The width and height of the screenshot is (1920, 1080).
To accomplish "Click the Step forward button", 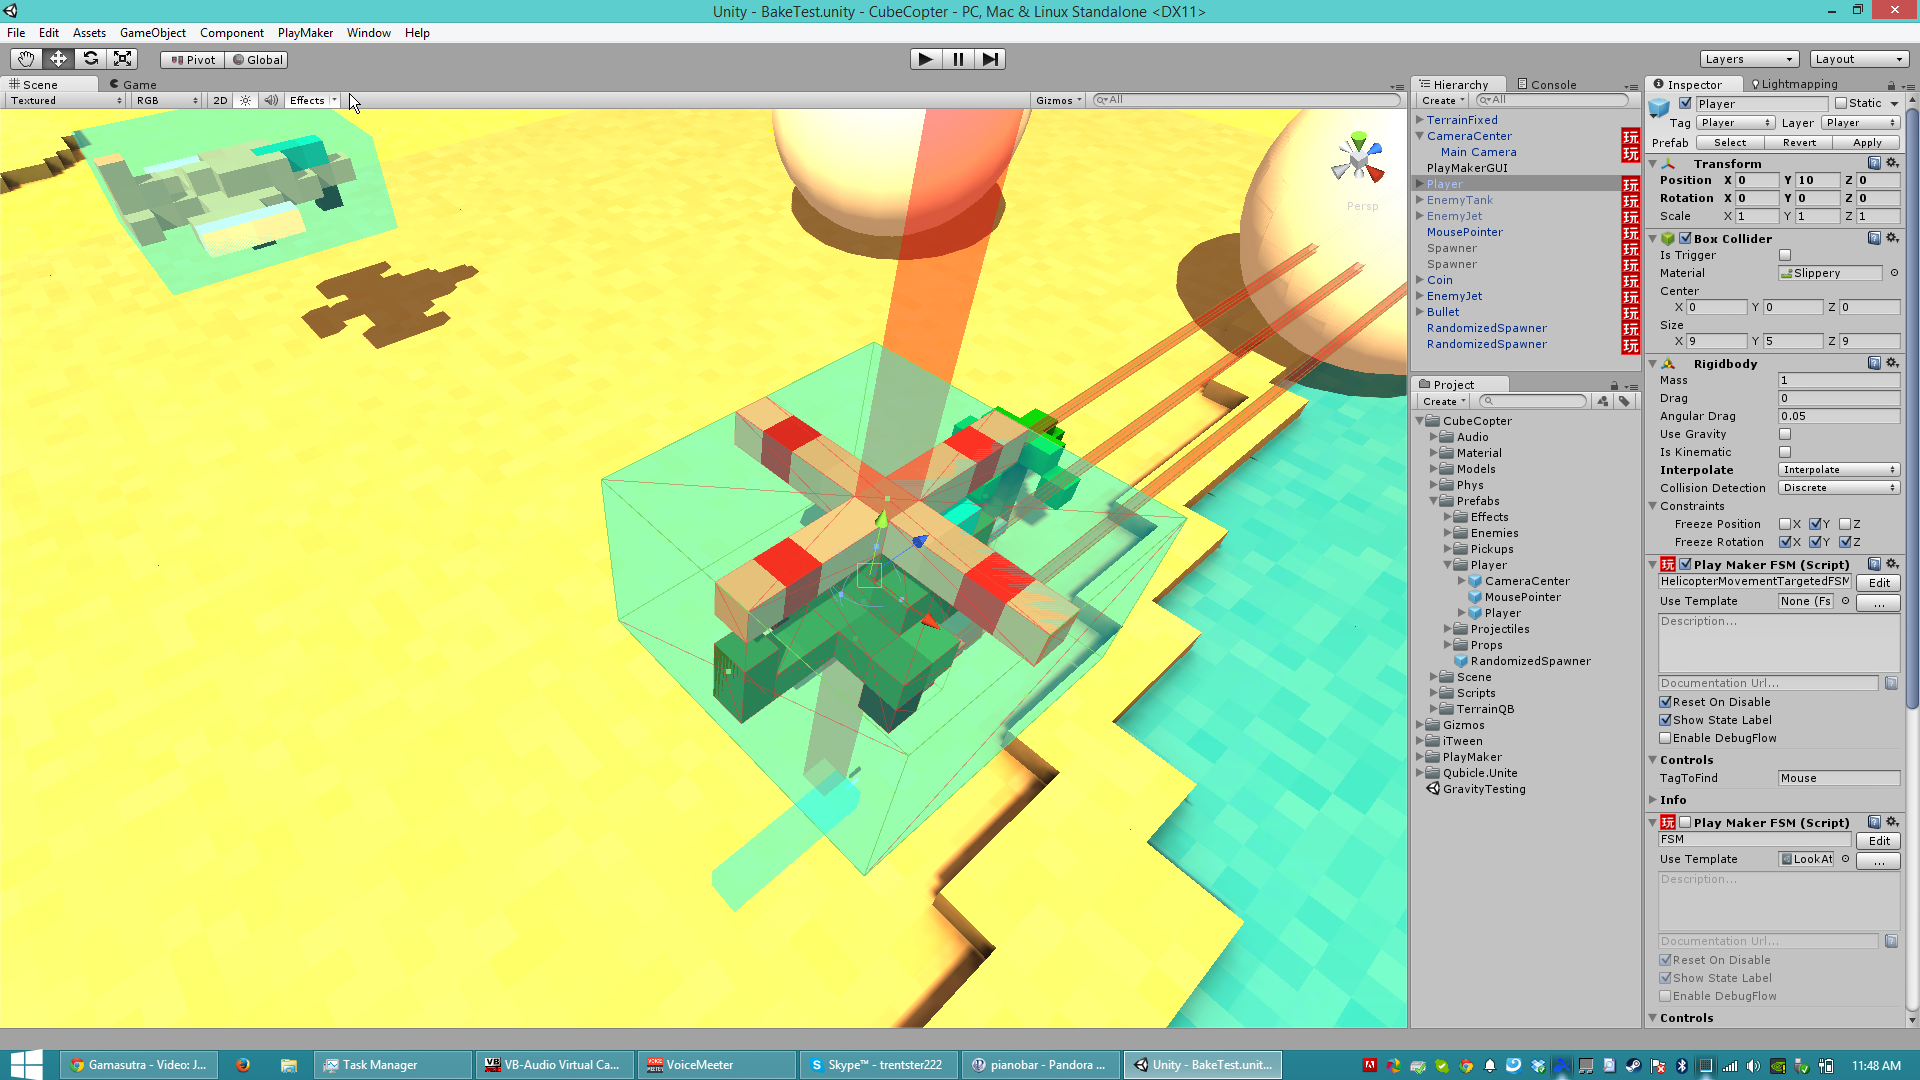I will [x=990, y=59].
